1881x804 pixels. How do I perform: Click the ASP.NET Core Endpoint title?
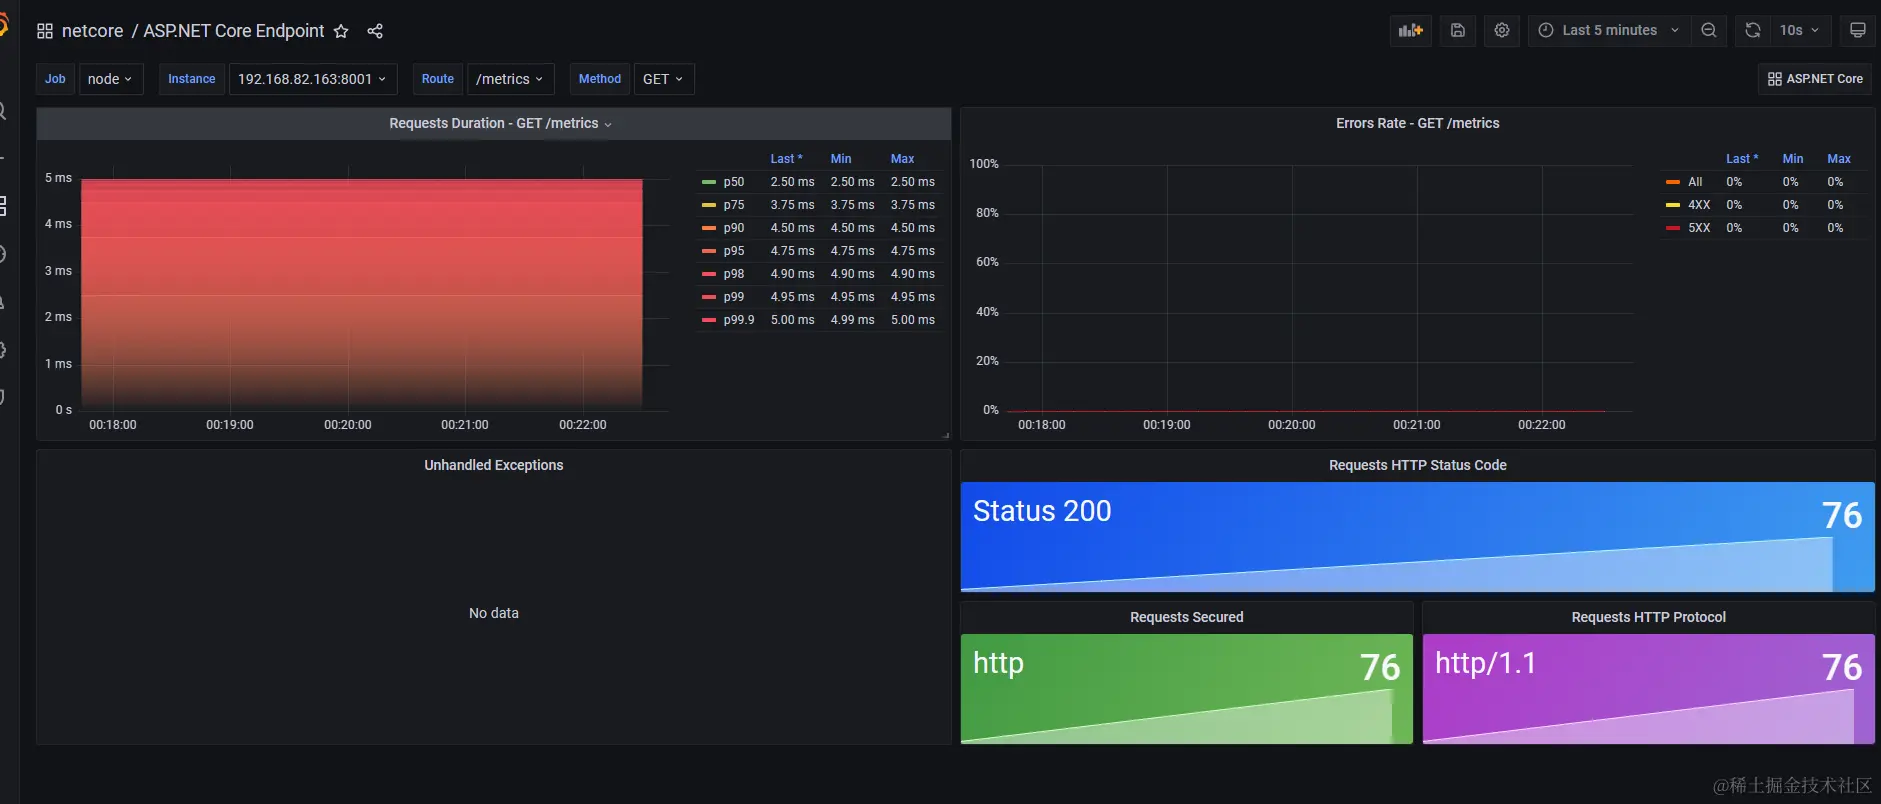click(233, 31)
